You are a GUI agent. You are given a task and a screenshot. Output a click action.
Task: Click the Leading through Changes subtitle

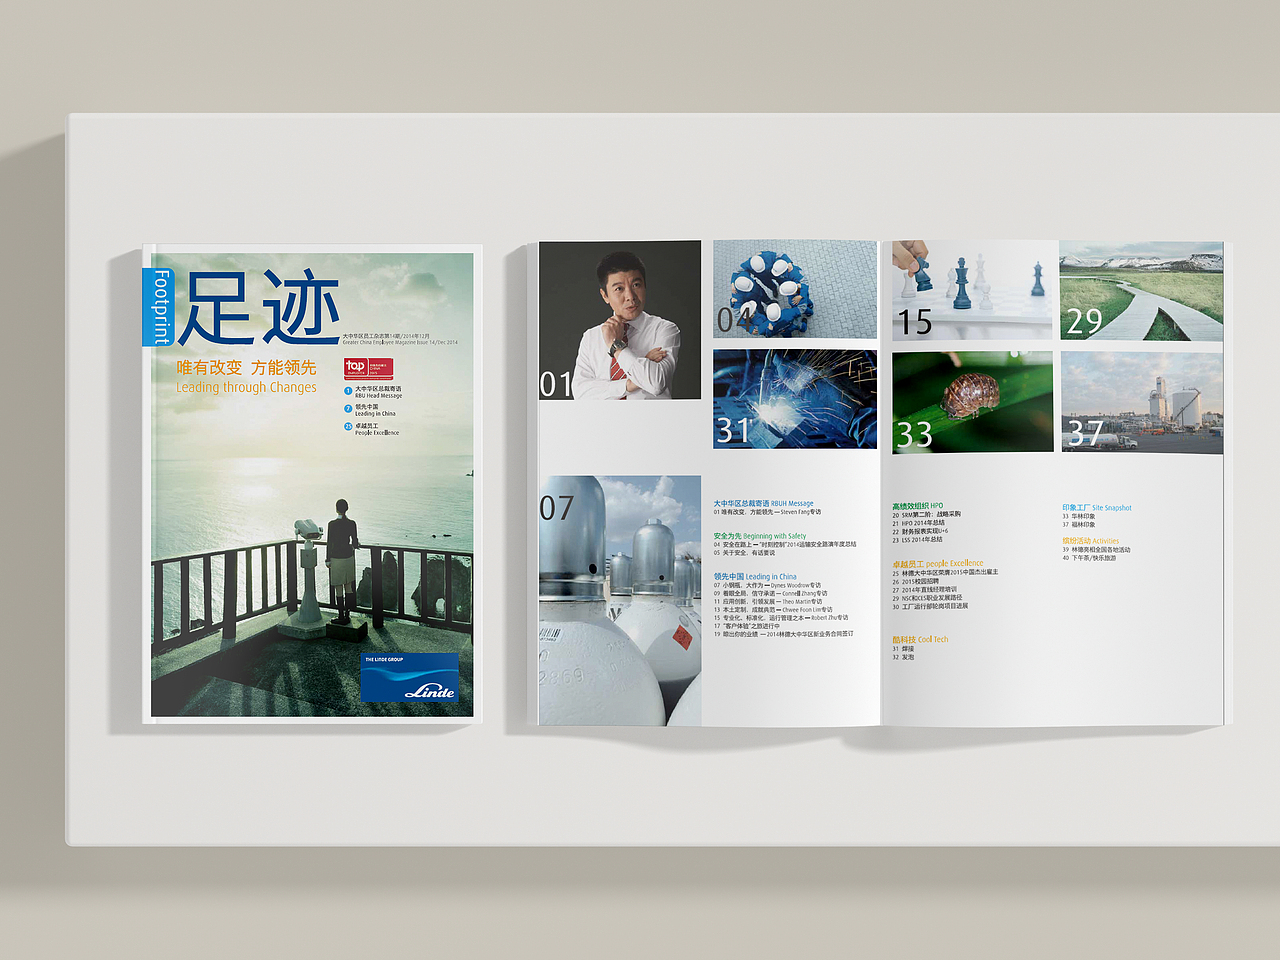[x=246, y=387]
